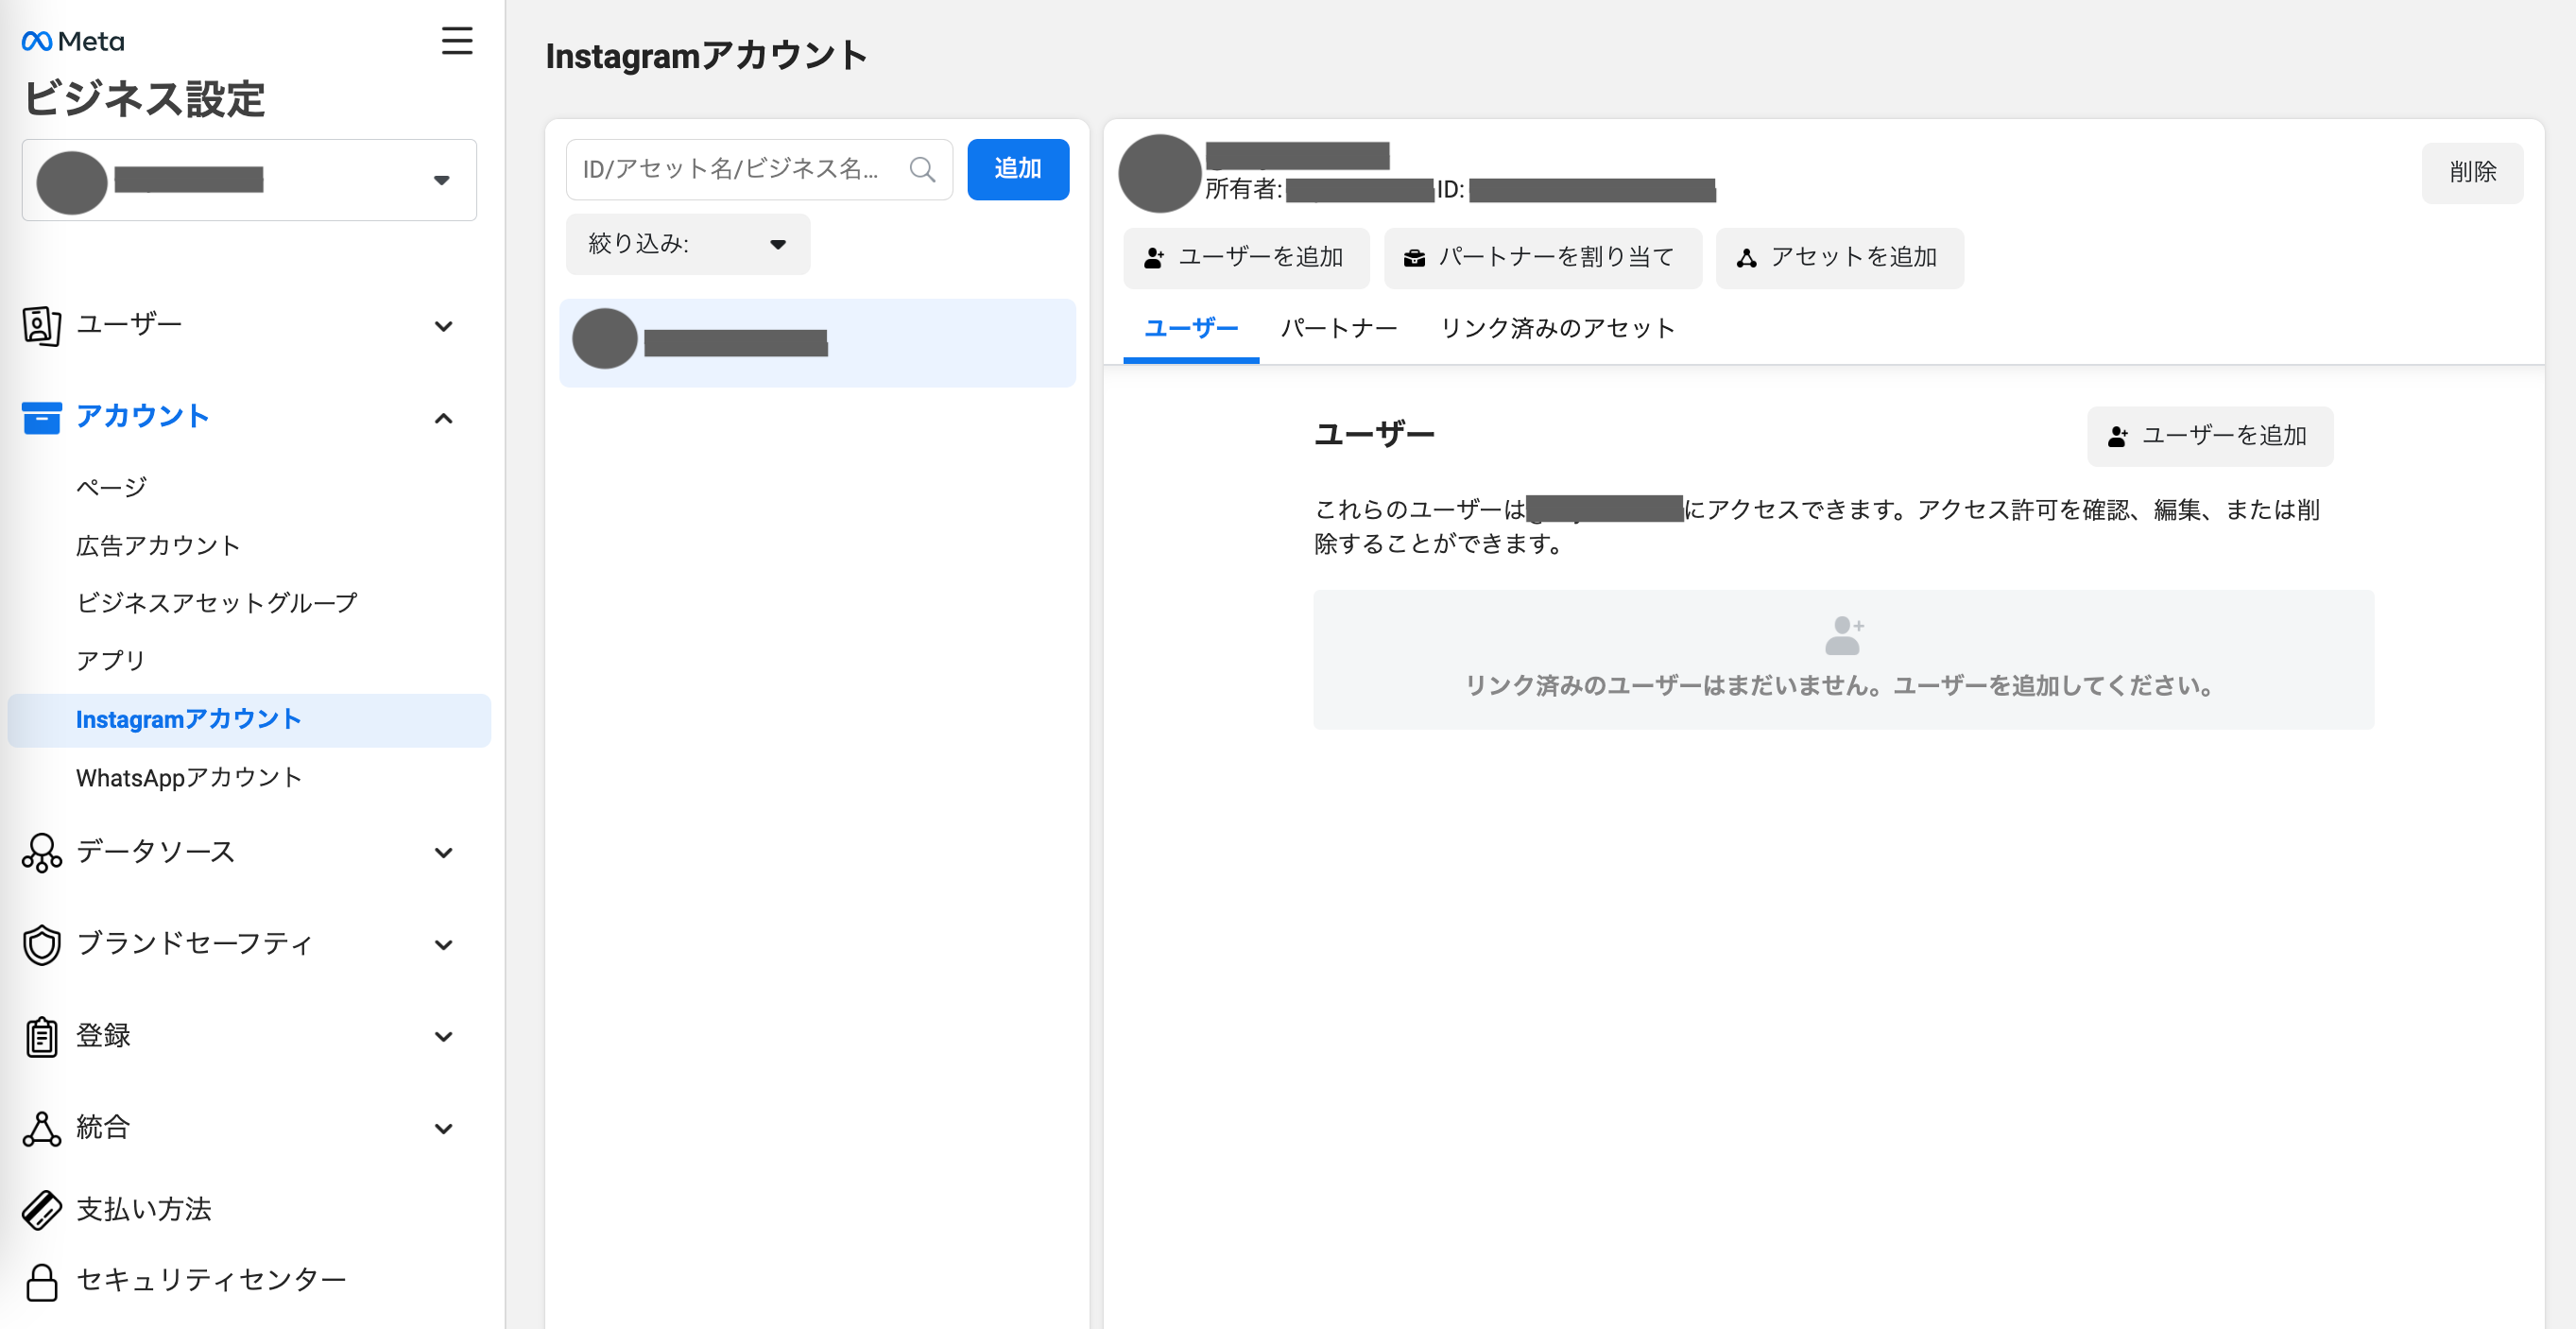Click the ユーザー label in the sidebar
Screen dimensions: 2576x1329
[129, 325]
